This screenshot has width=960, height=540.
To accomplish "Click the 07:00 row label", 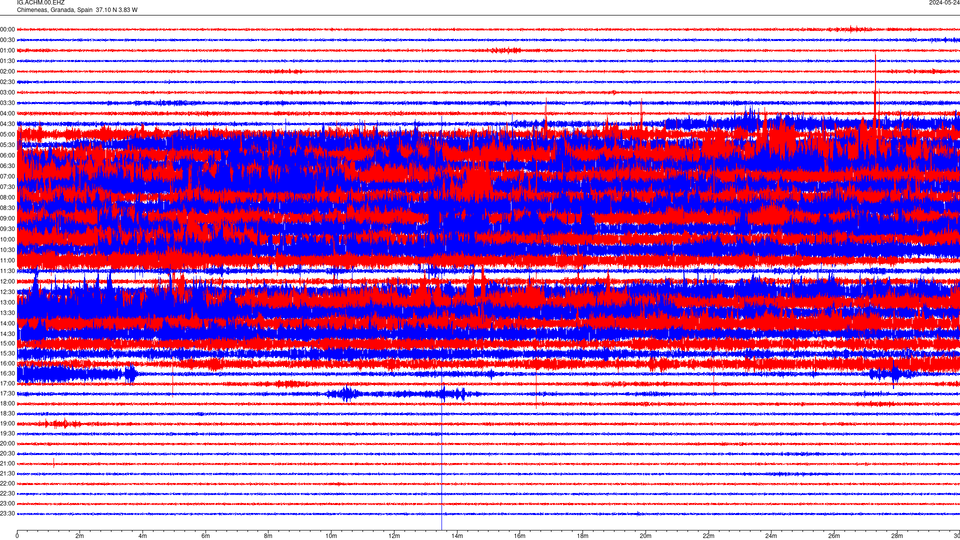I will point(7,176).
